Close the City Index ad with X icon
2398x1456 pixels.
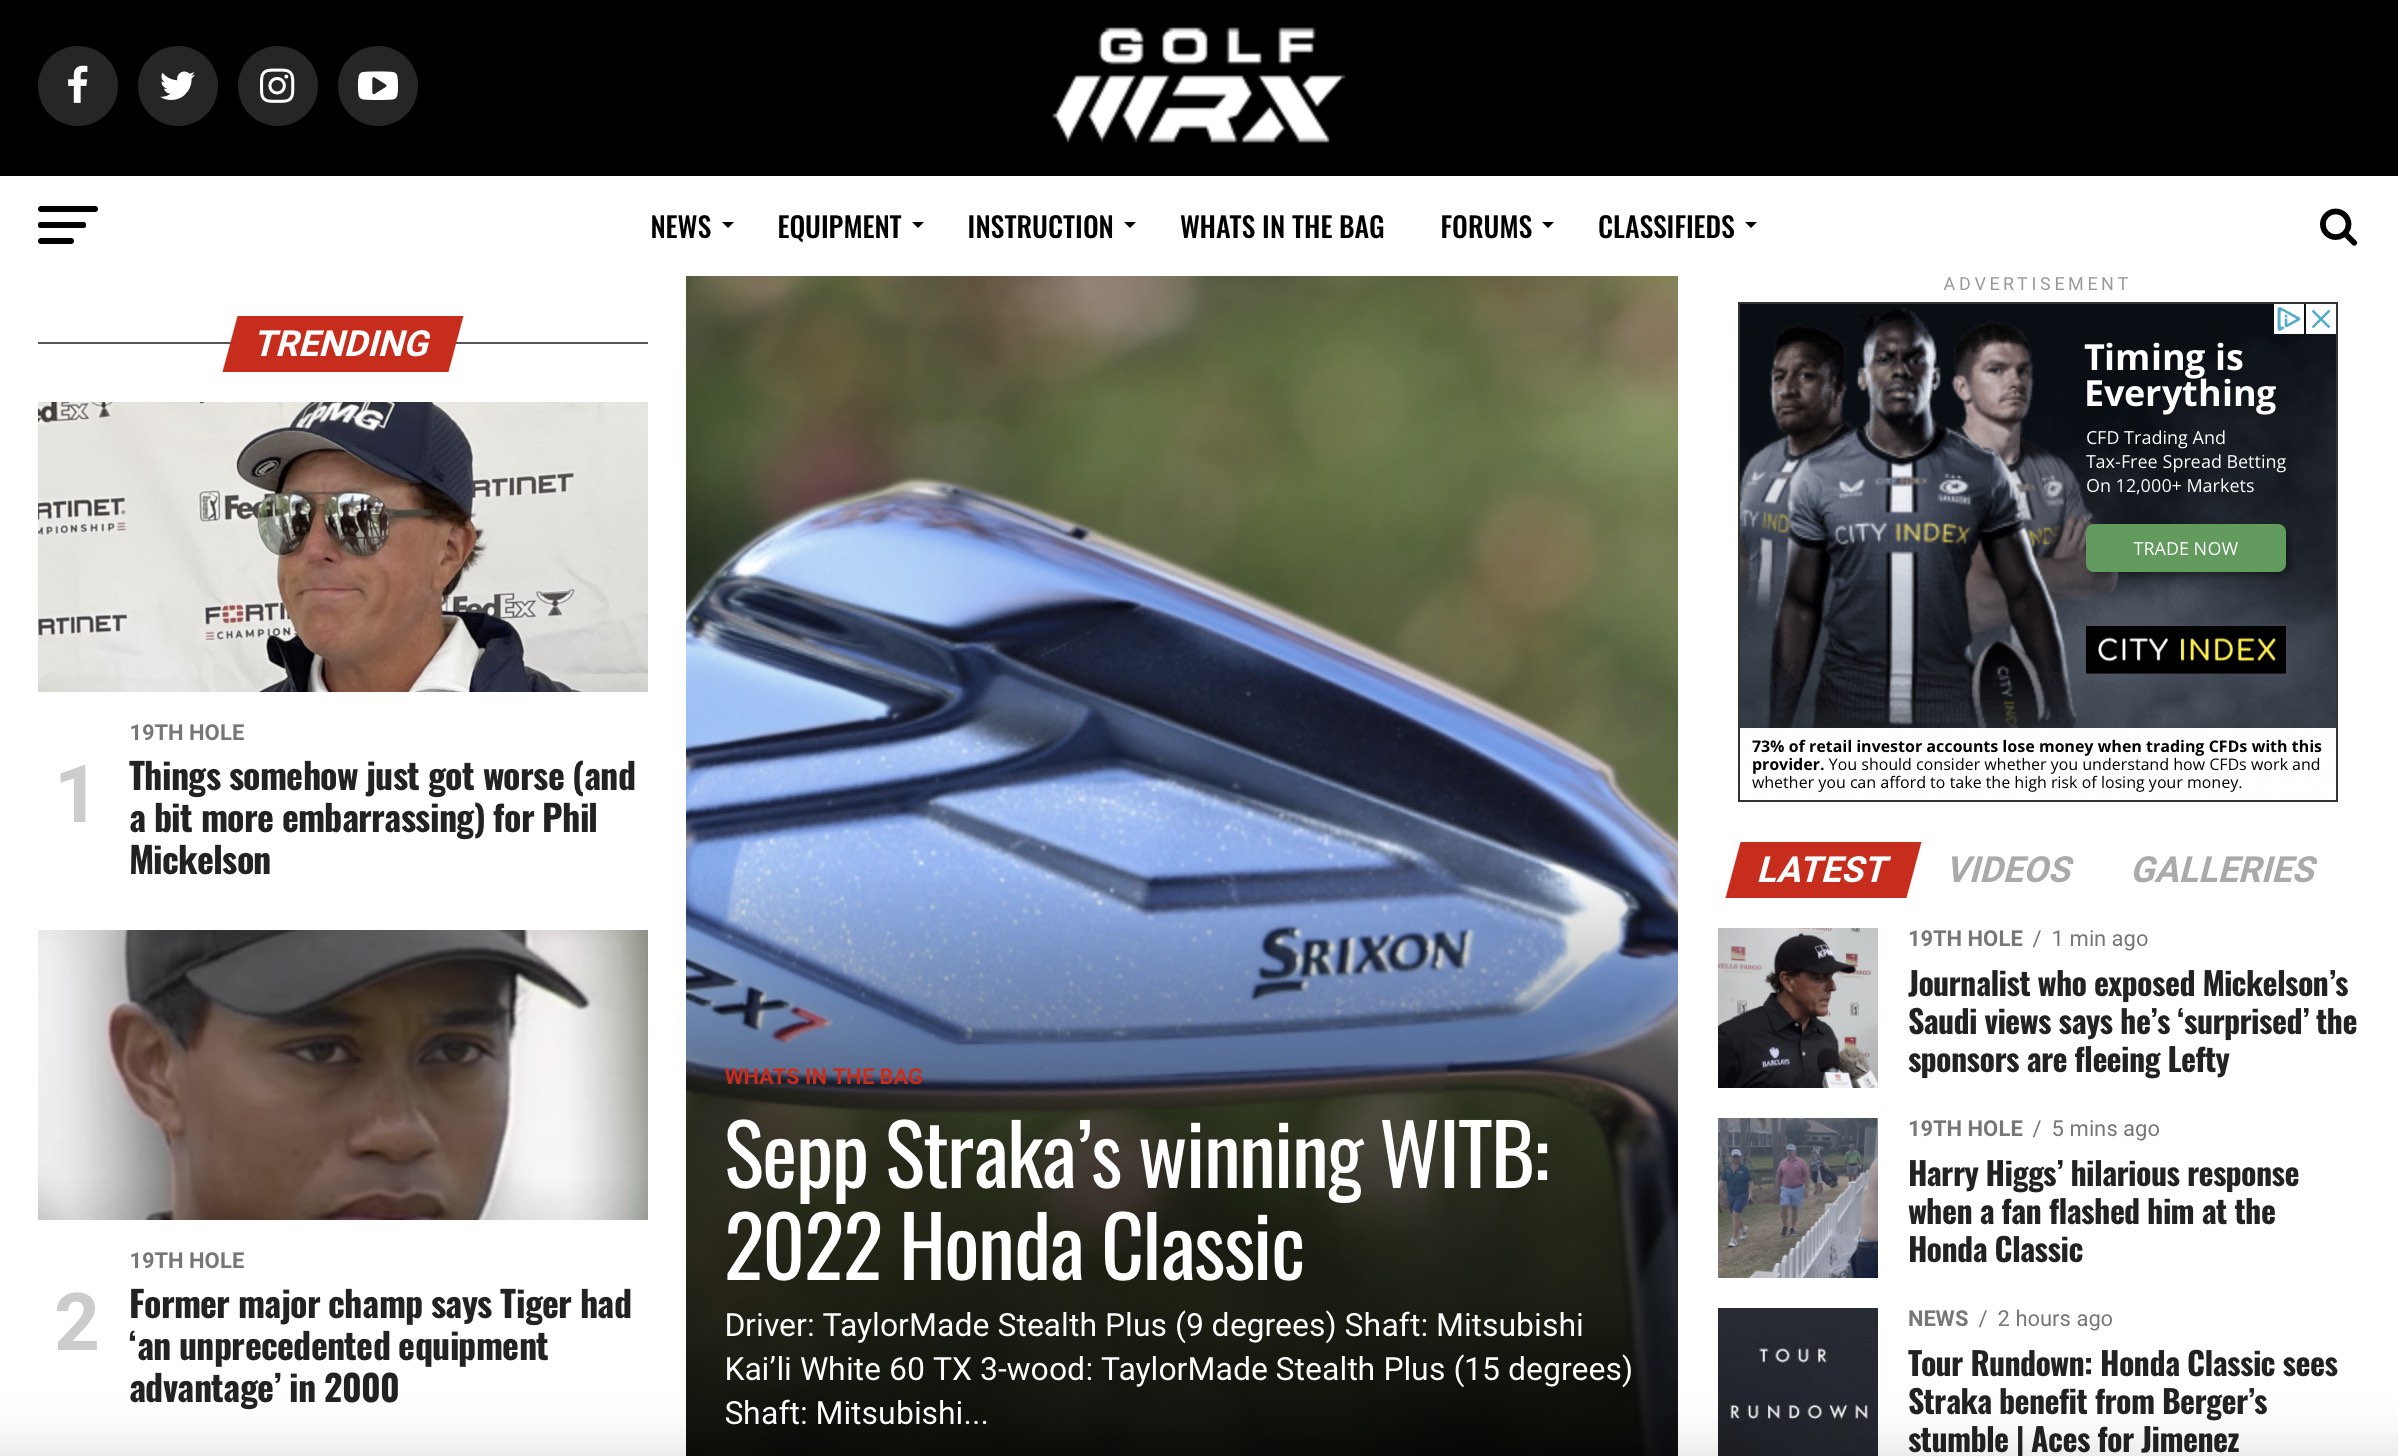point(2322,319)
